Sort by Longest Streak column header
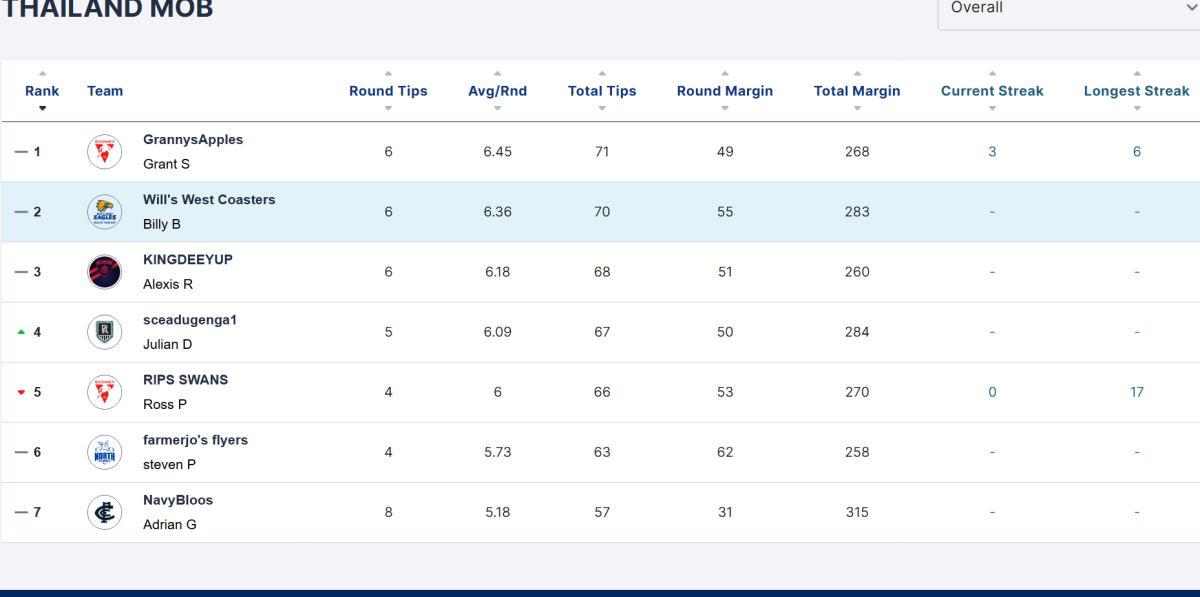1200x597 pixels. tap(1137, 91)
